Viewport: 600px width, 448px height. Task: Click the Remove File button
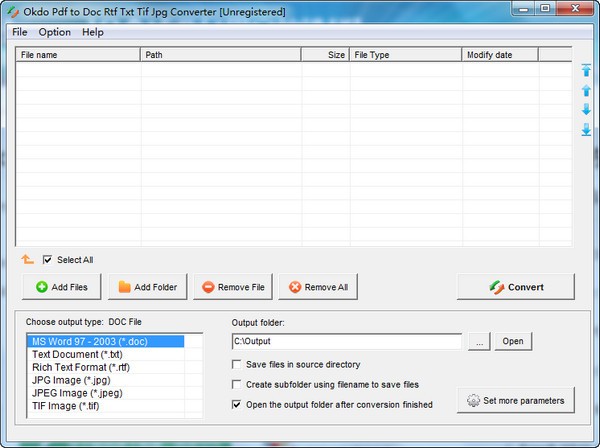233,287
